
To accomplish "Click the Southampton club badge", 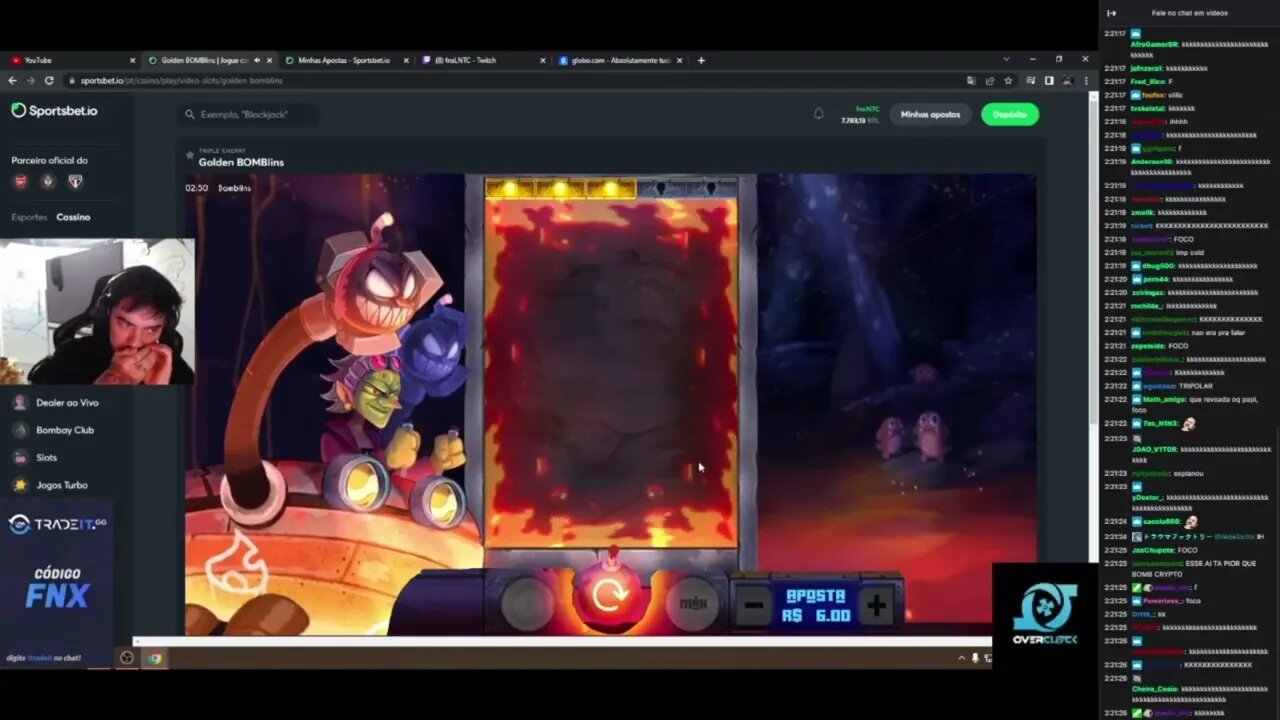I will [x=47, y=182].
